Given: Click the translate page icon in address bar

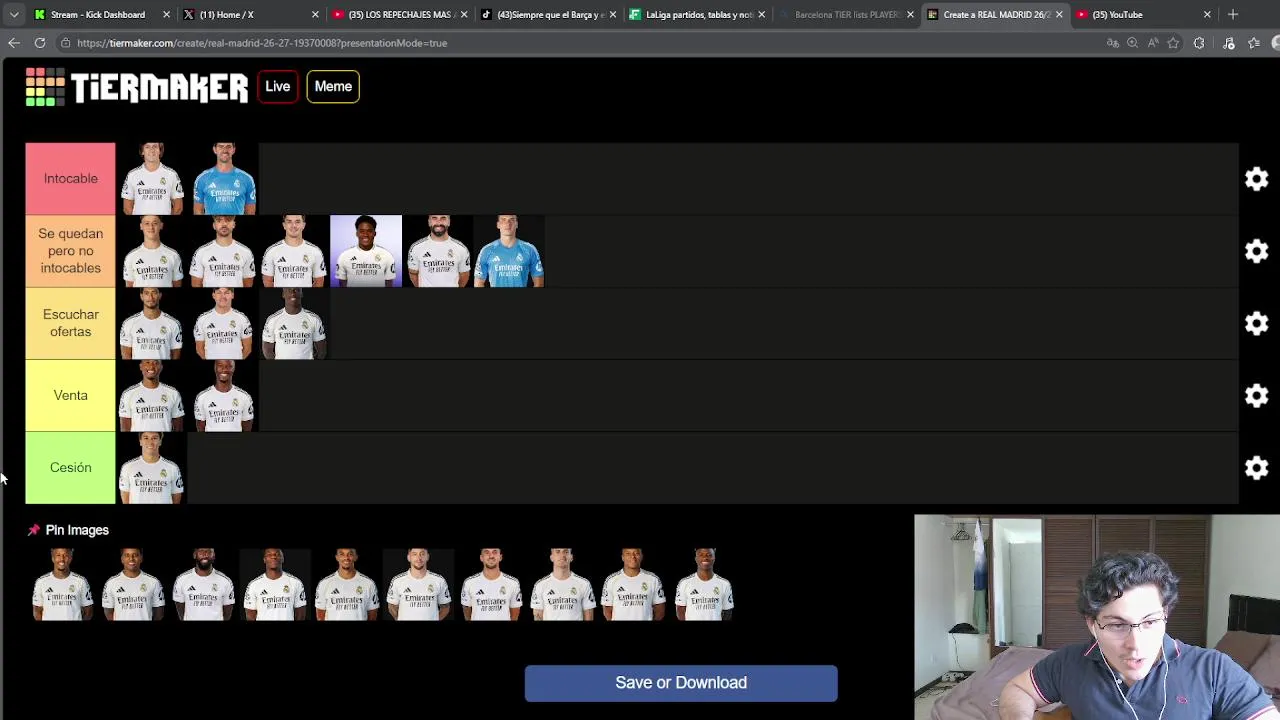Looking at the screenshot, I should [x=1112, y=43].
